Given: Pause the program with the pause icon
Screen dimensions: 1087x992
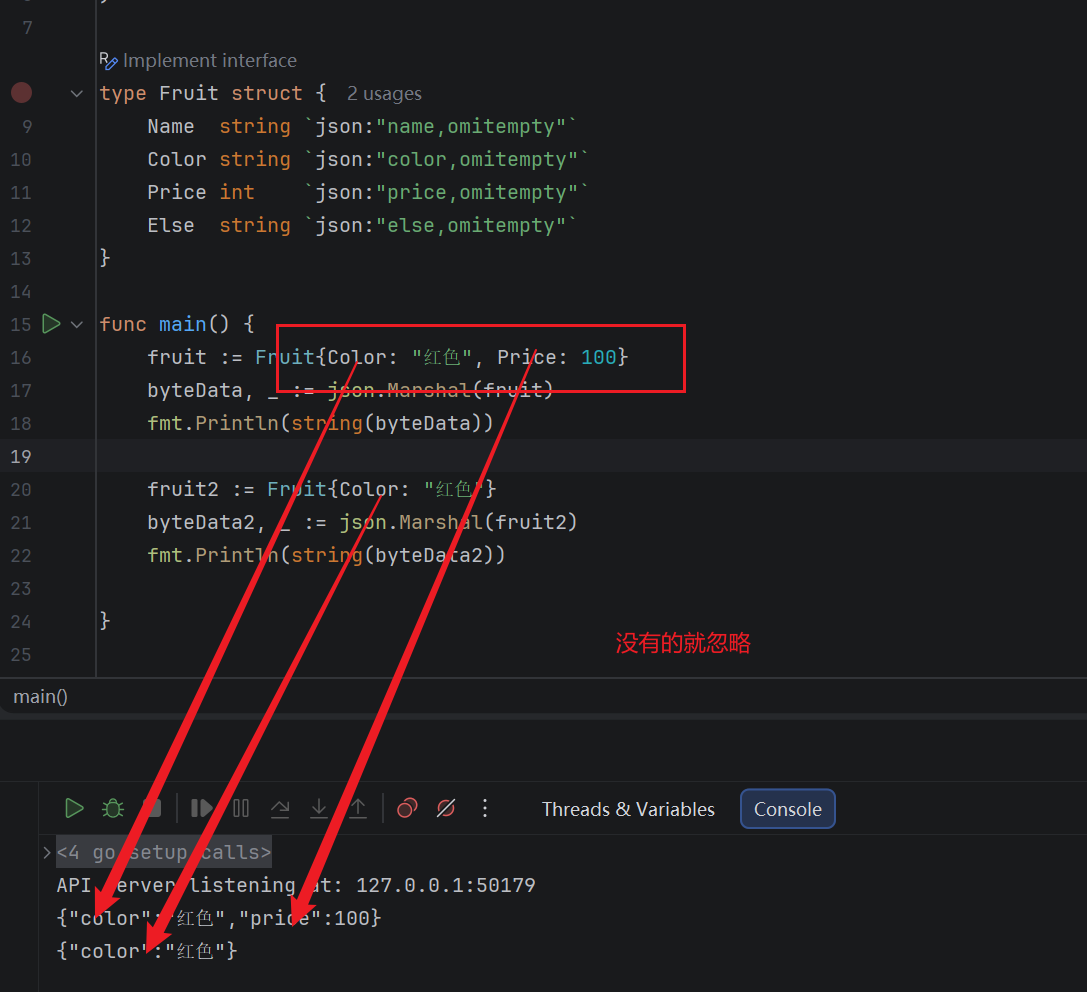Looking at the screenshot, I should 241,808.
